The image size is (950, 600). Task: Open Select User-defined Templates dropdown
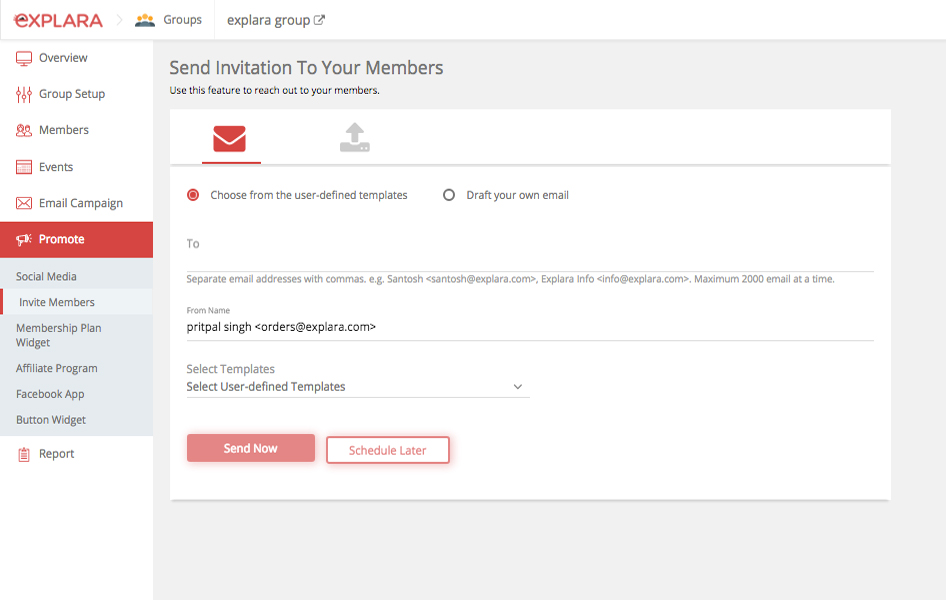(357, 387)
